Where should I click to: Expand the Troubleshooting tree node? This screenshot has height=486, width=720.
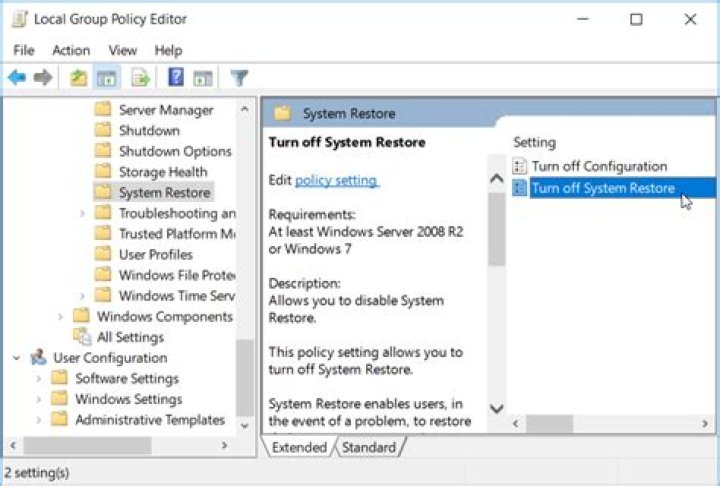coord(82,213)
